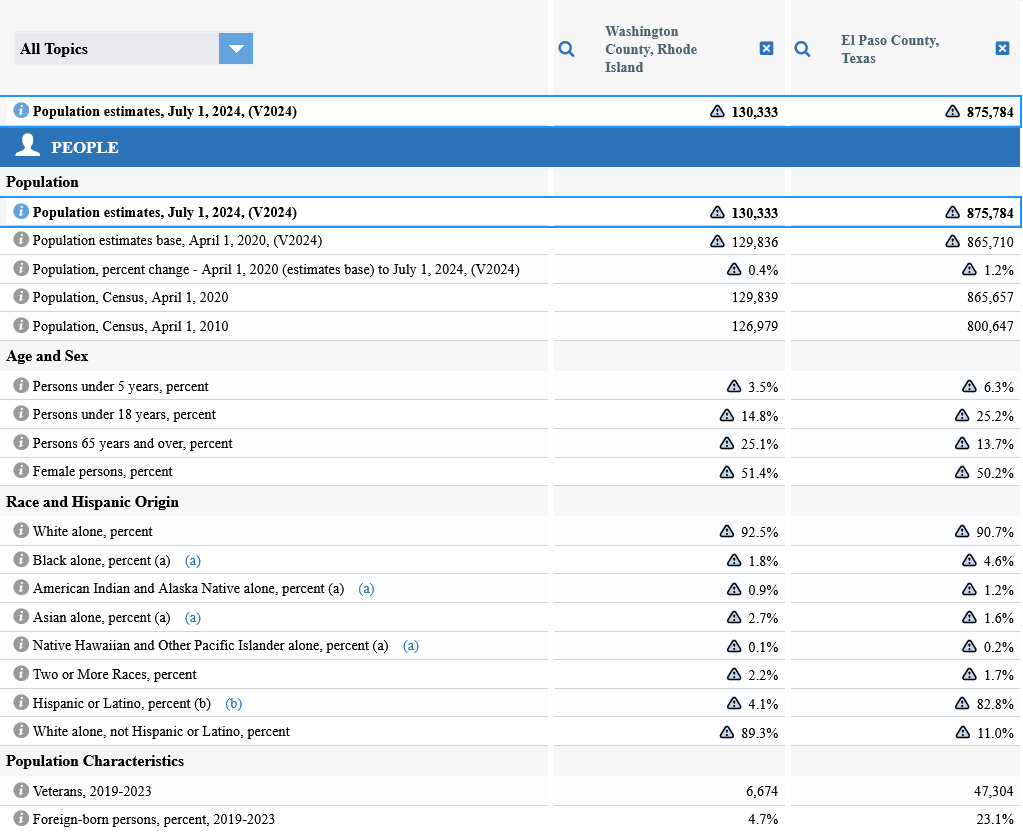Click info icon for Black alone, percent
The width and height of the screenshot is (1023, 832).
point(21,559)
